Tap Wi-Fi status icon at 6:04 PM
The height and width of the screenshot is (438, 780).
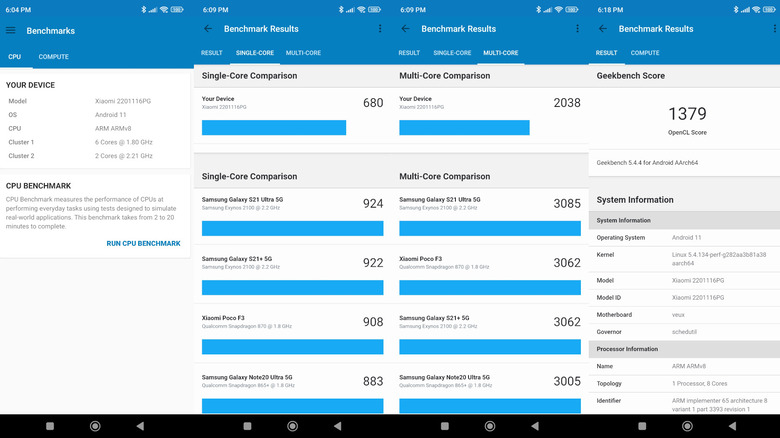click(164, 9)
